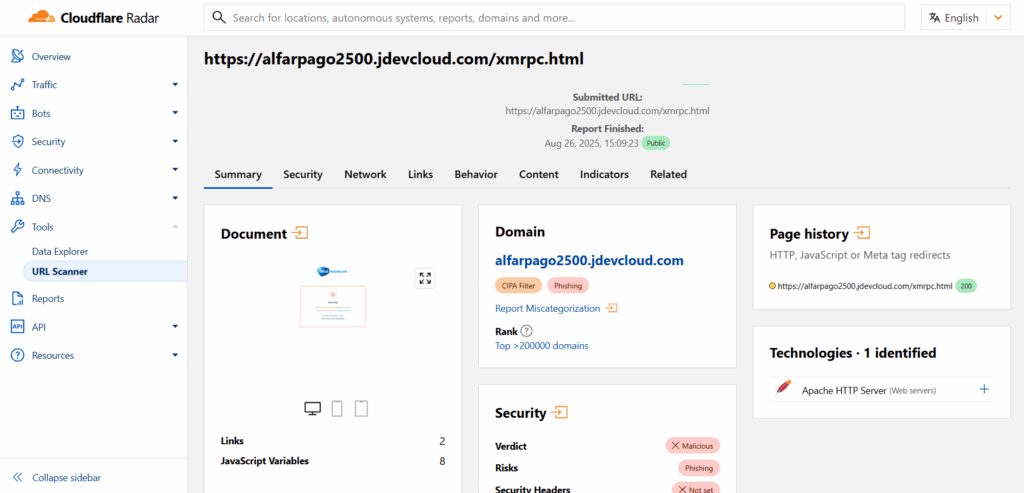Expand the Security sidebar submenu
Screen dimensions: 1024x493
click(175, 142)
